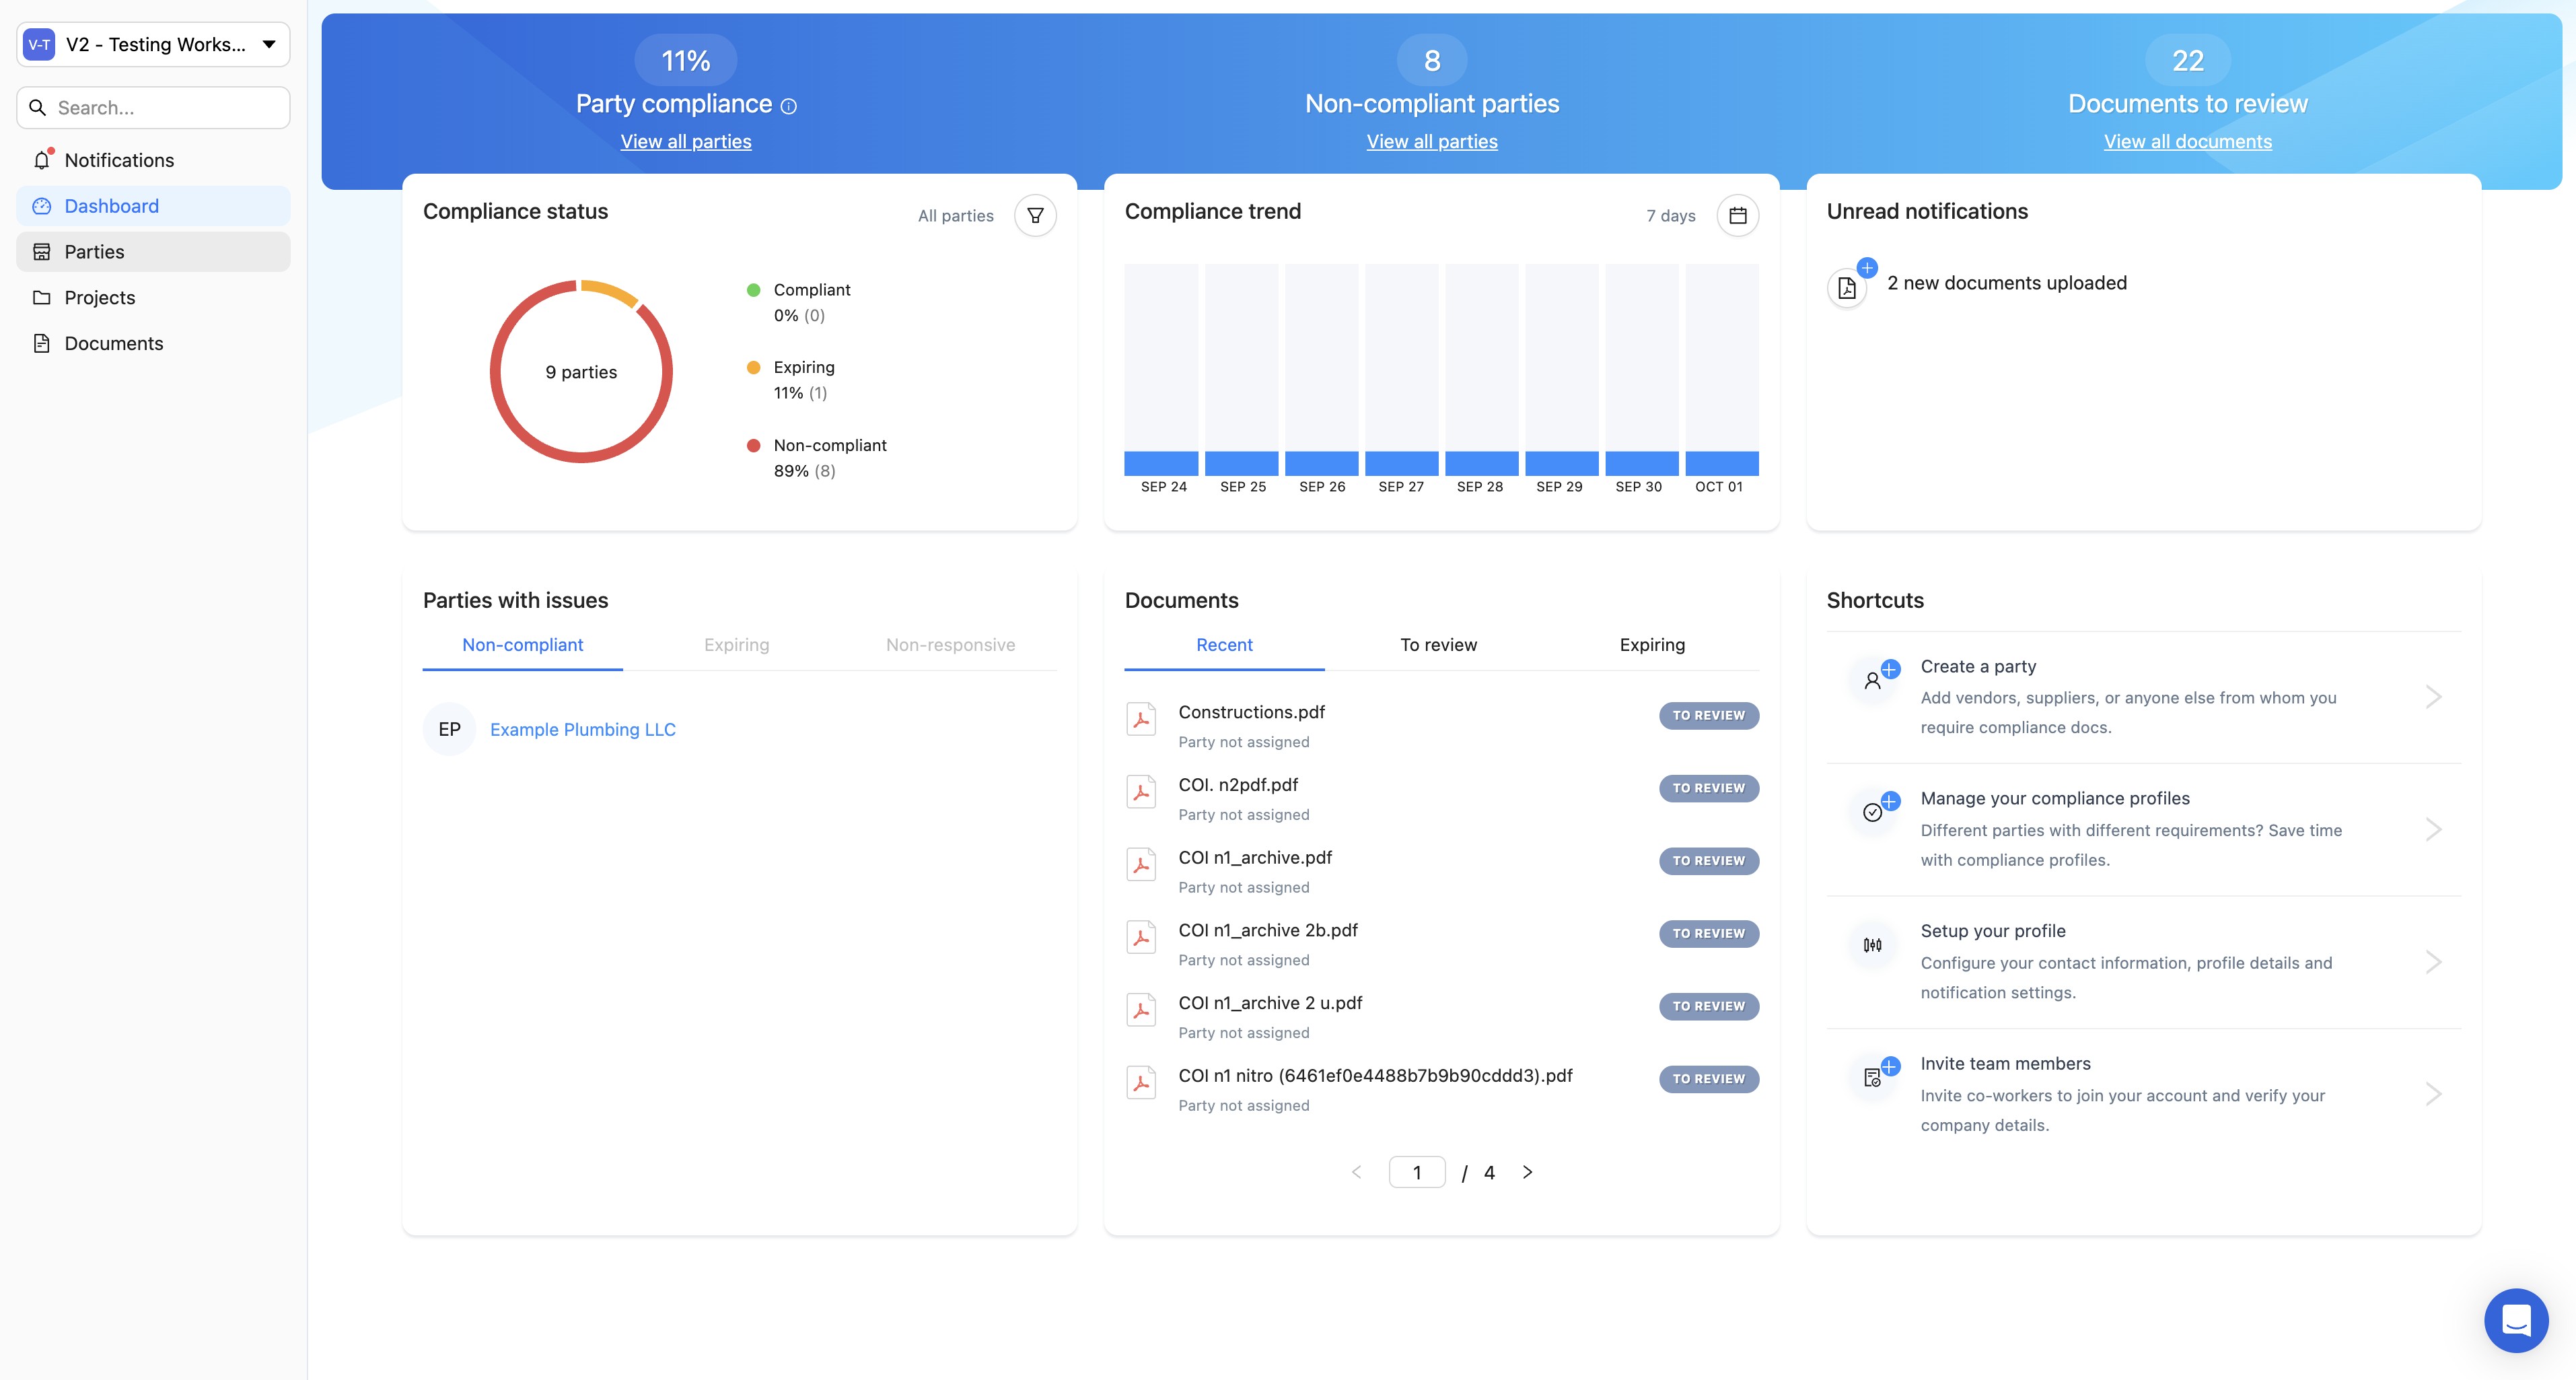Screen dimensions: 2576x1380
Task: Select the Expiring tab under Parties with issues
Action: coord(736,645)
